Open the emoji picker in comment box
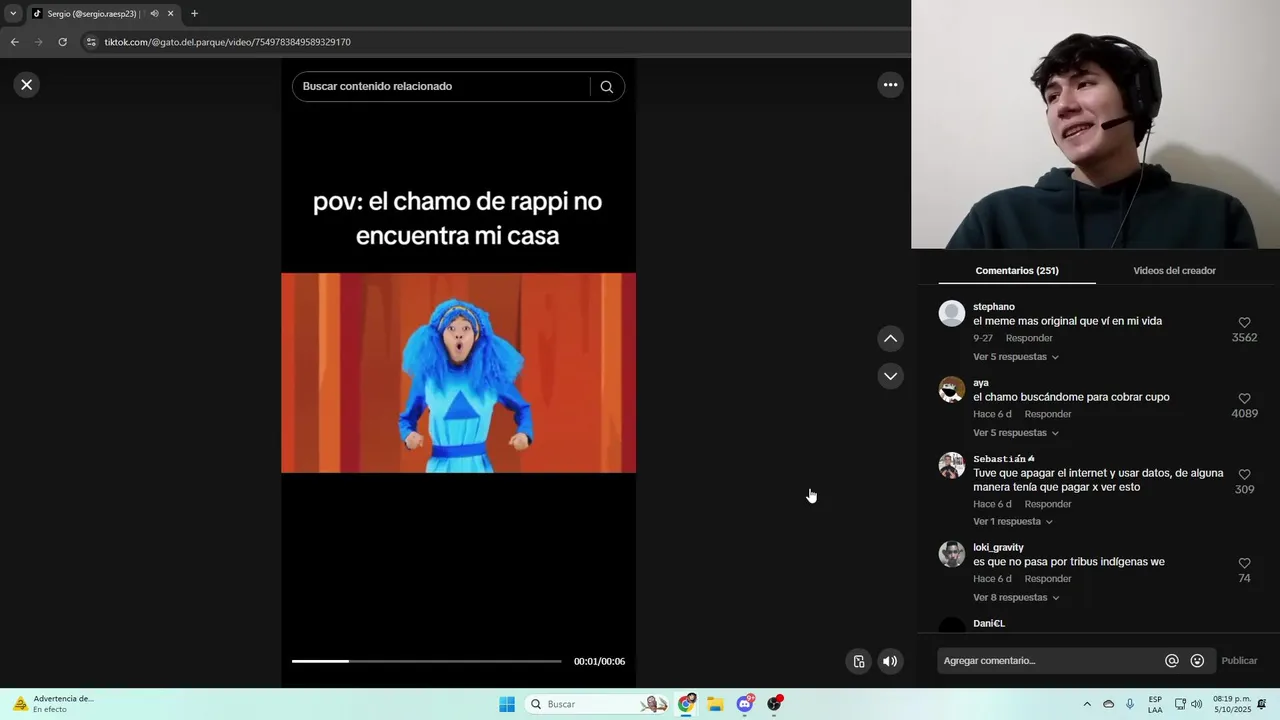Screen dimensions: 1280x720 [x=1197, y=661]
